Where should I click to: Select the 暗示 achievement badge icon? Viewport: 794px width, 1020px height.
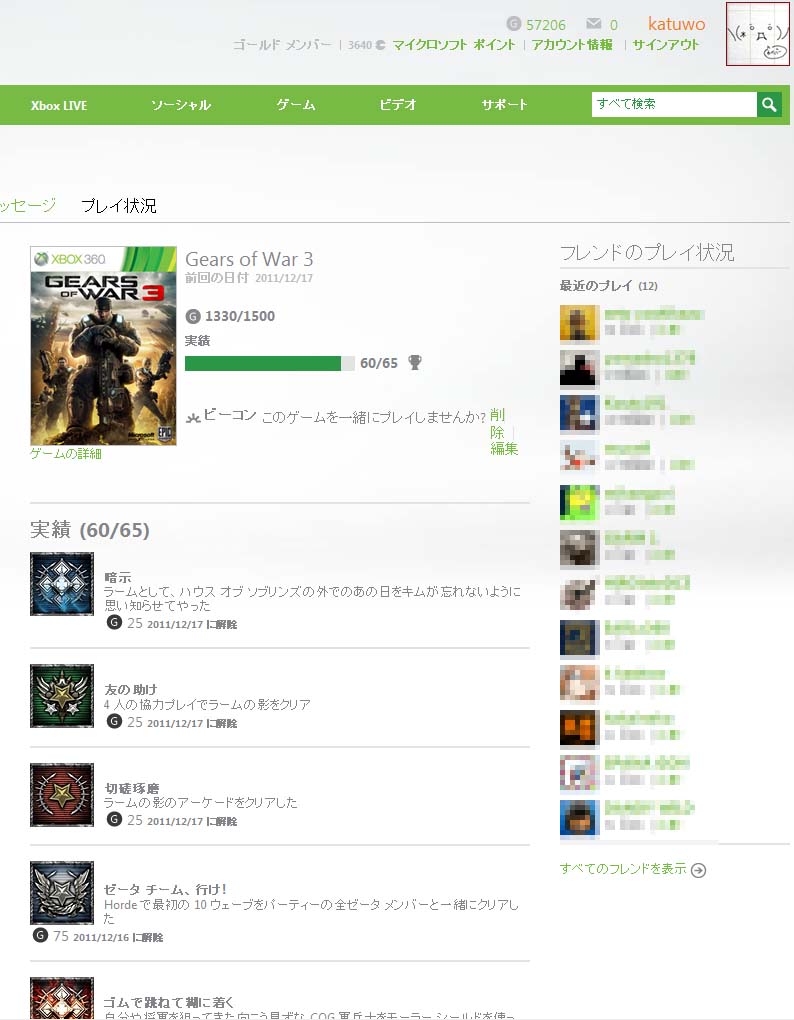click(62, 584)
